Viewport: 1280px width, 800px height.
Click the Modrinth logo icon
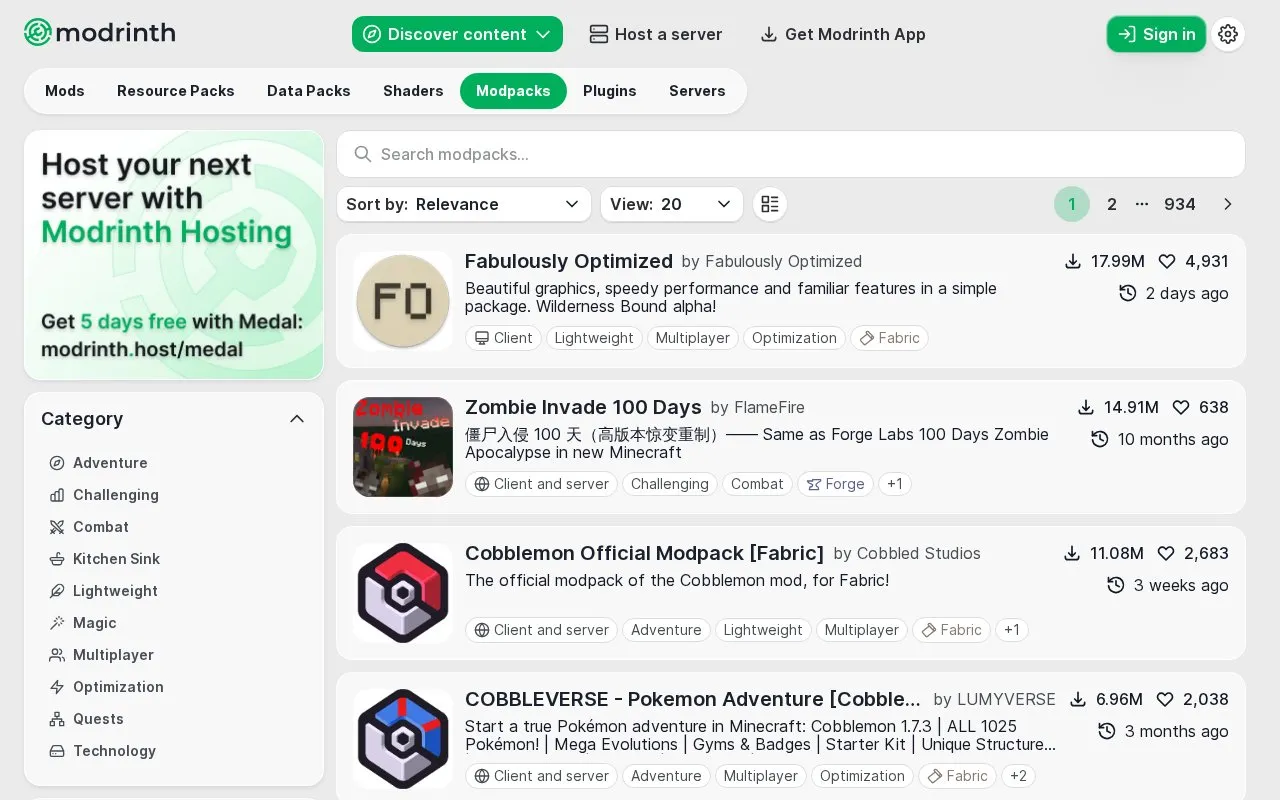(x=38, y=33)
